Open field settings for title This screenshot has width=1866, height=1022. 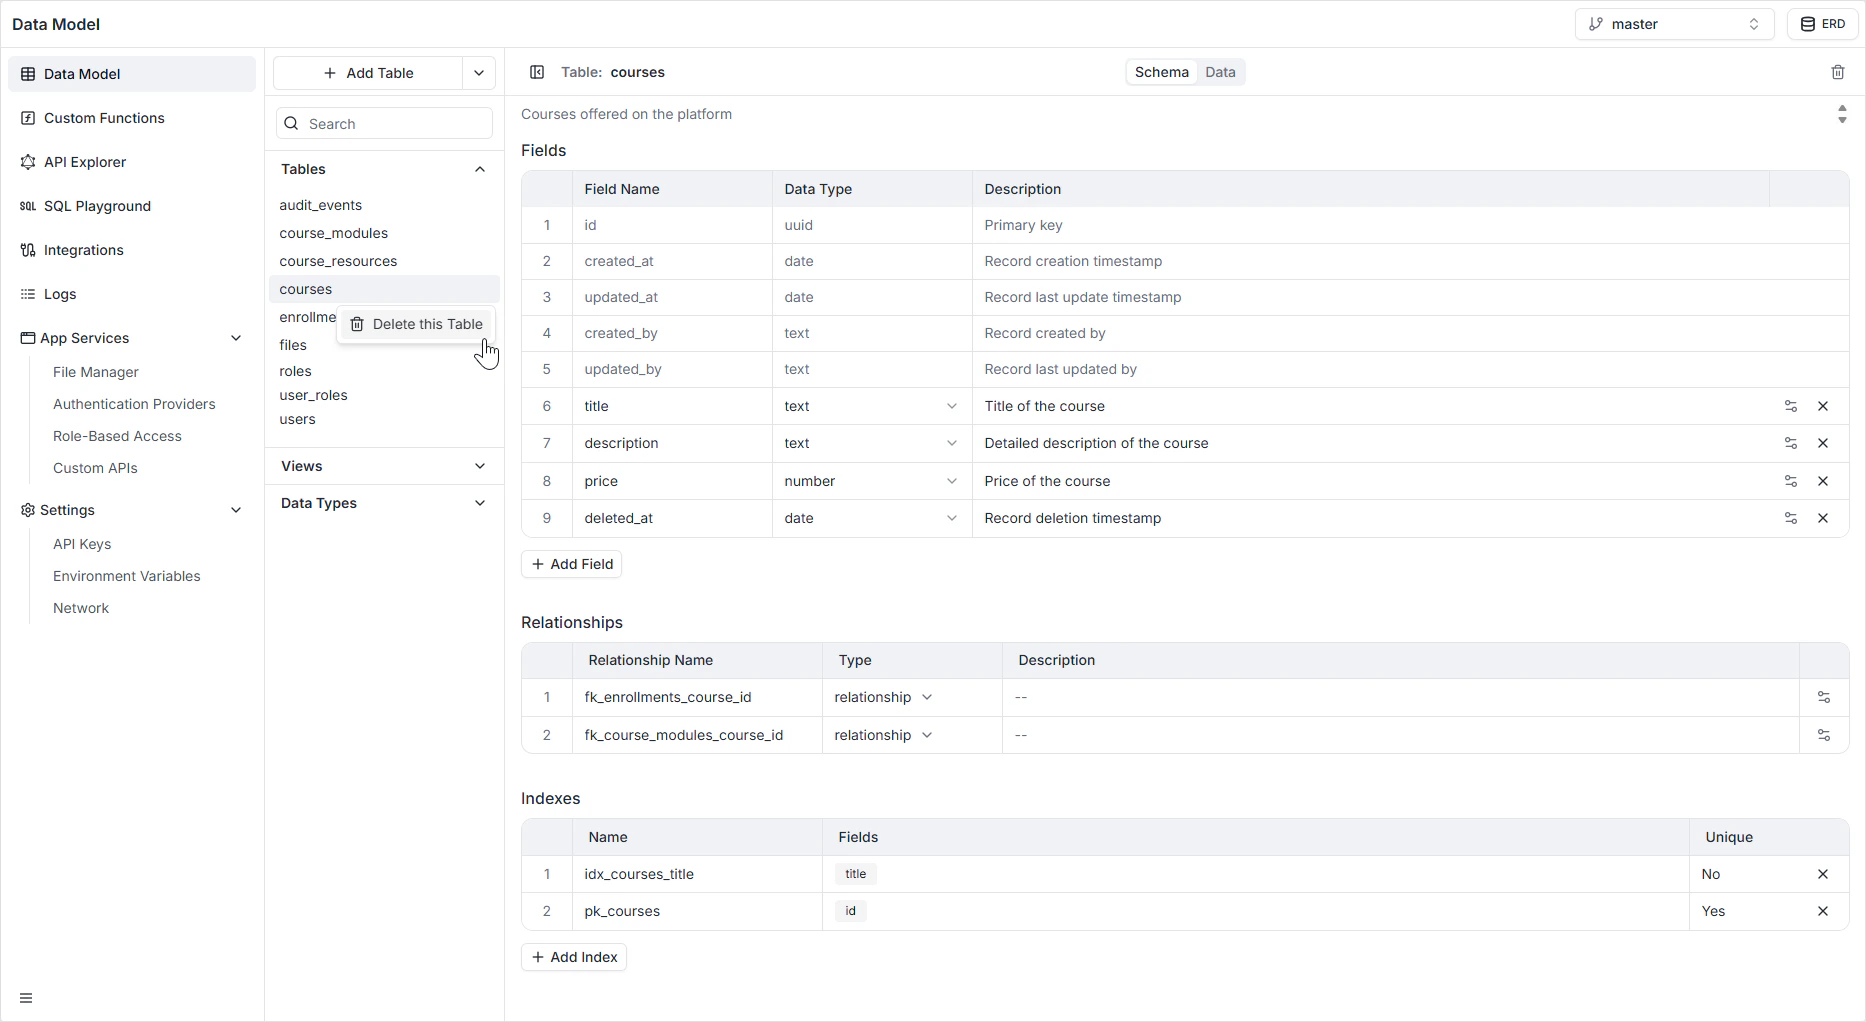pyautogui.click(x=1791, y=406)
